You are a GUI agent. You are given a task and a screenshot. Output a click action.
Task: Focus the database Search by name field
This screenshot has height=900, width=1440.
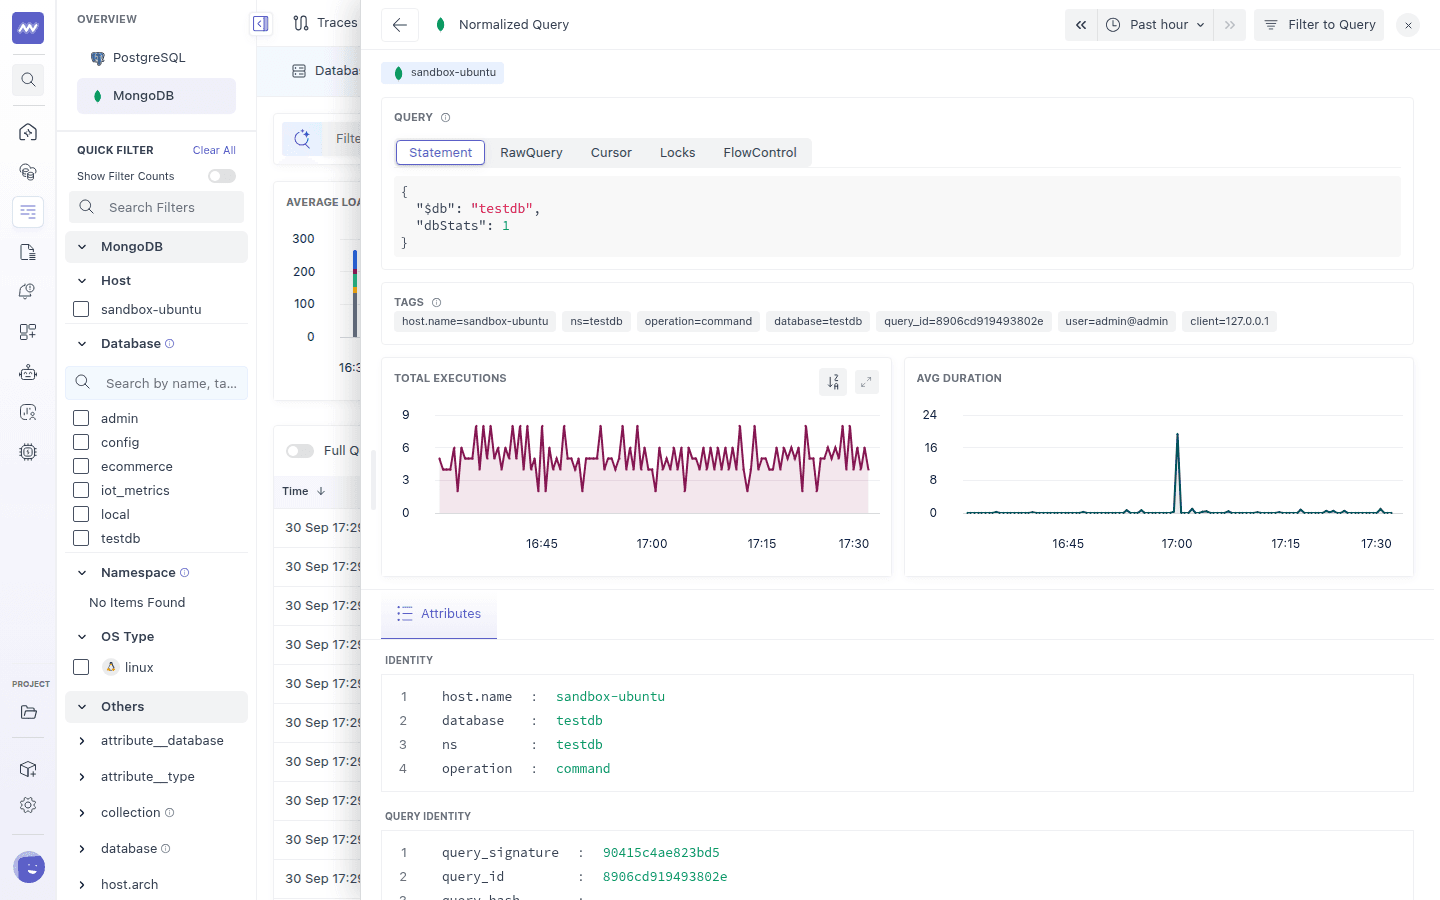[x=156, y=383]
